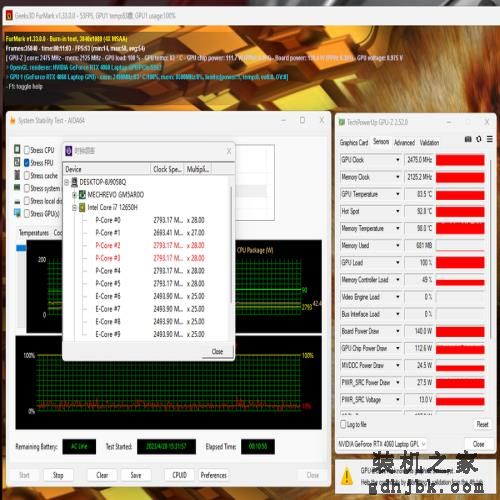The width and height of the screenshot is (500, 500).
Task: Expand the MECHREVO GM5AR0O node
Action: (x=75, y=195)
